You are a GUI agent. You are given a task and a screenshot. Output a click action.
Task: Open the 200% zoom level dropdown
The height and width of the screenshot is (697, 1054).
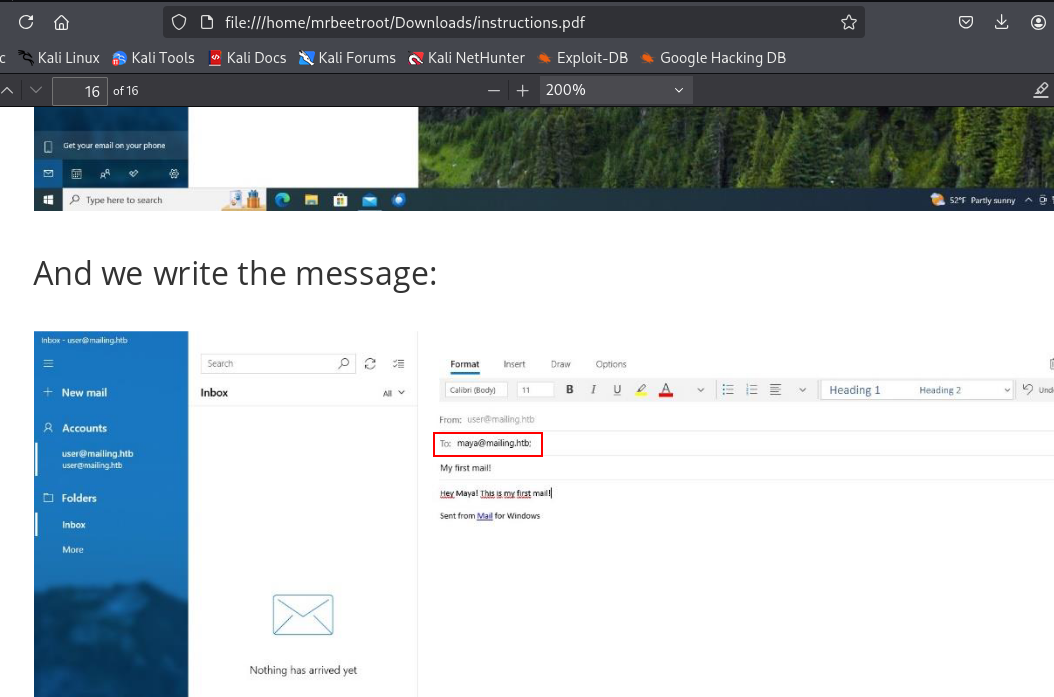tap(616, 90)
